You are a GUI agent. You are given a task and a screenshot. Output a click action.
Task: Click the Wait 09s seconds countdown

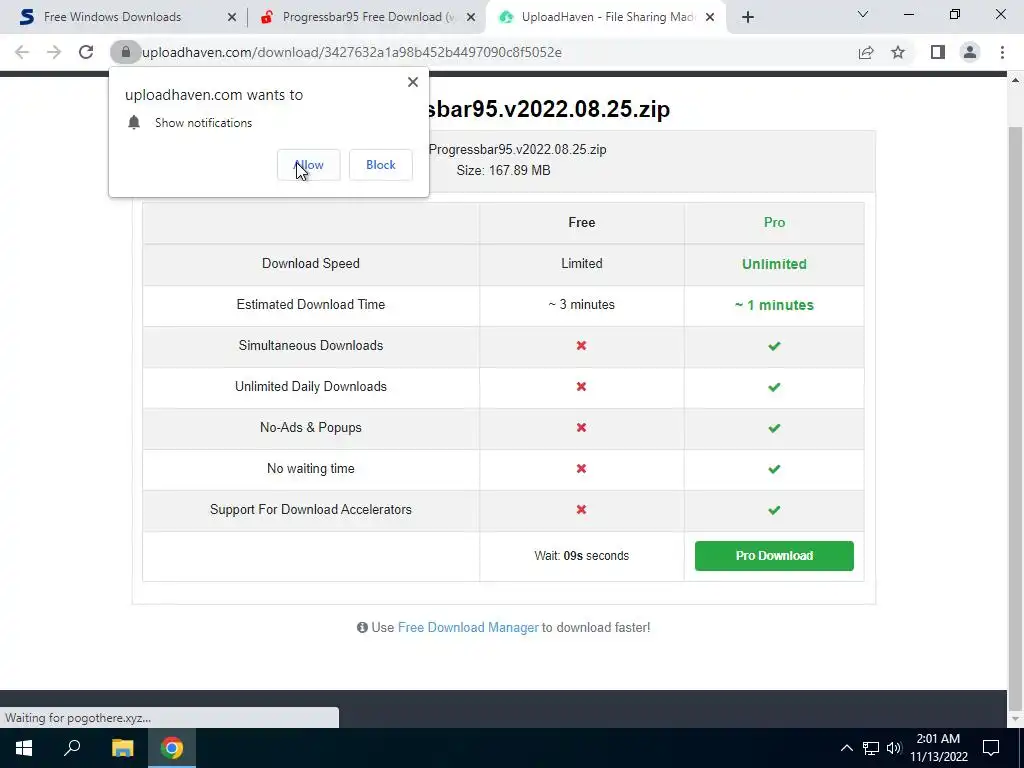coord(582,556)
